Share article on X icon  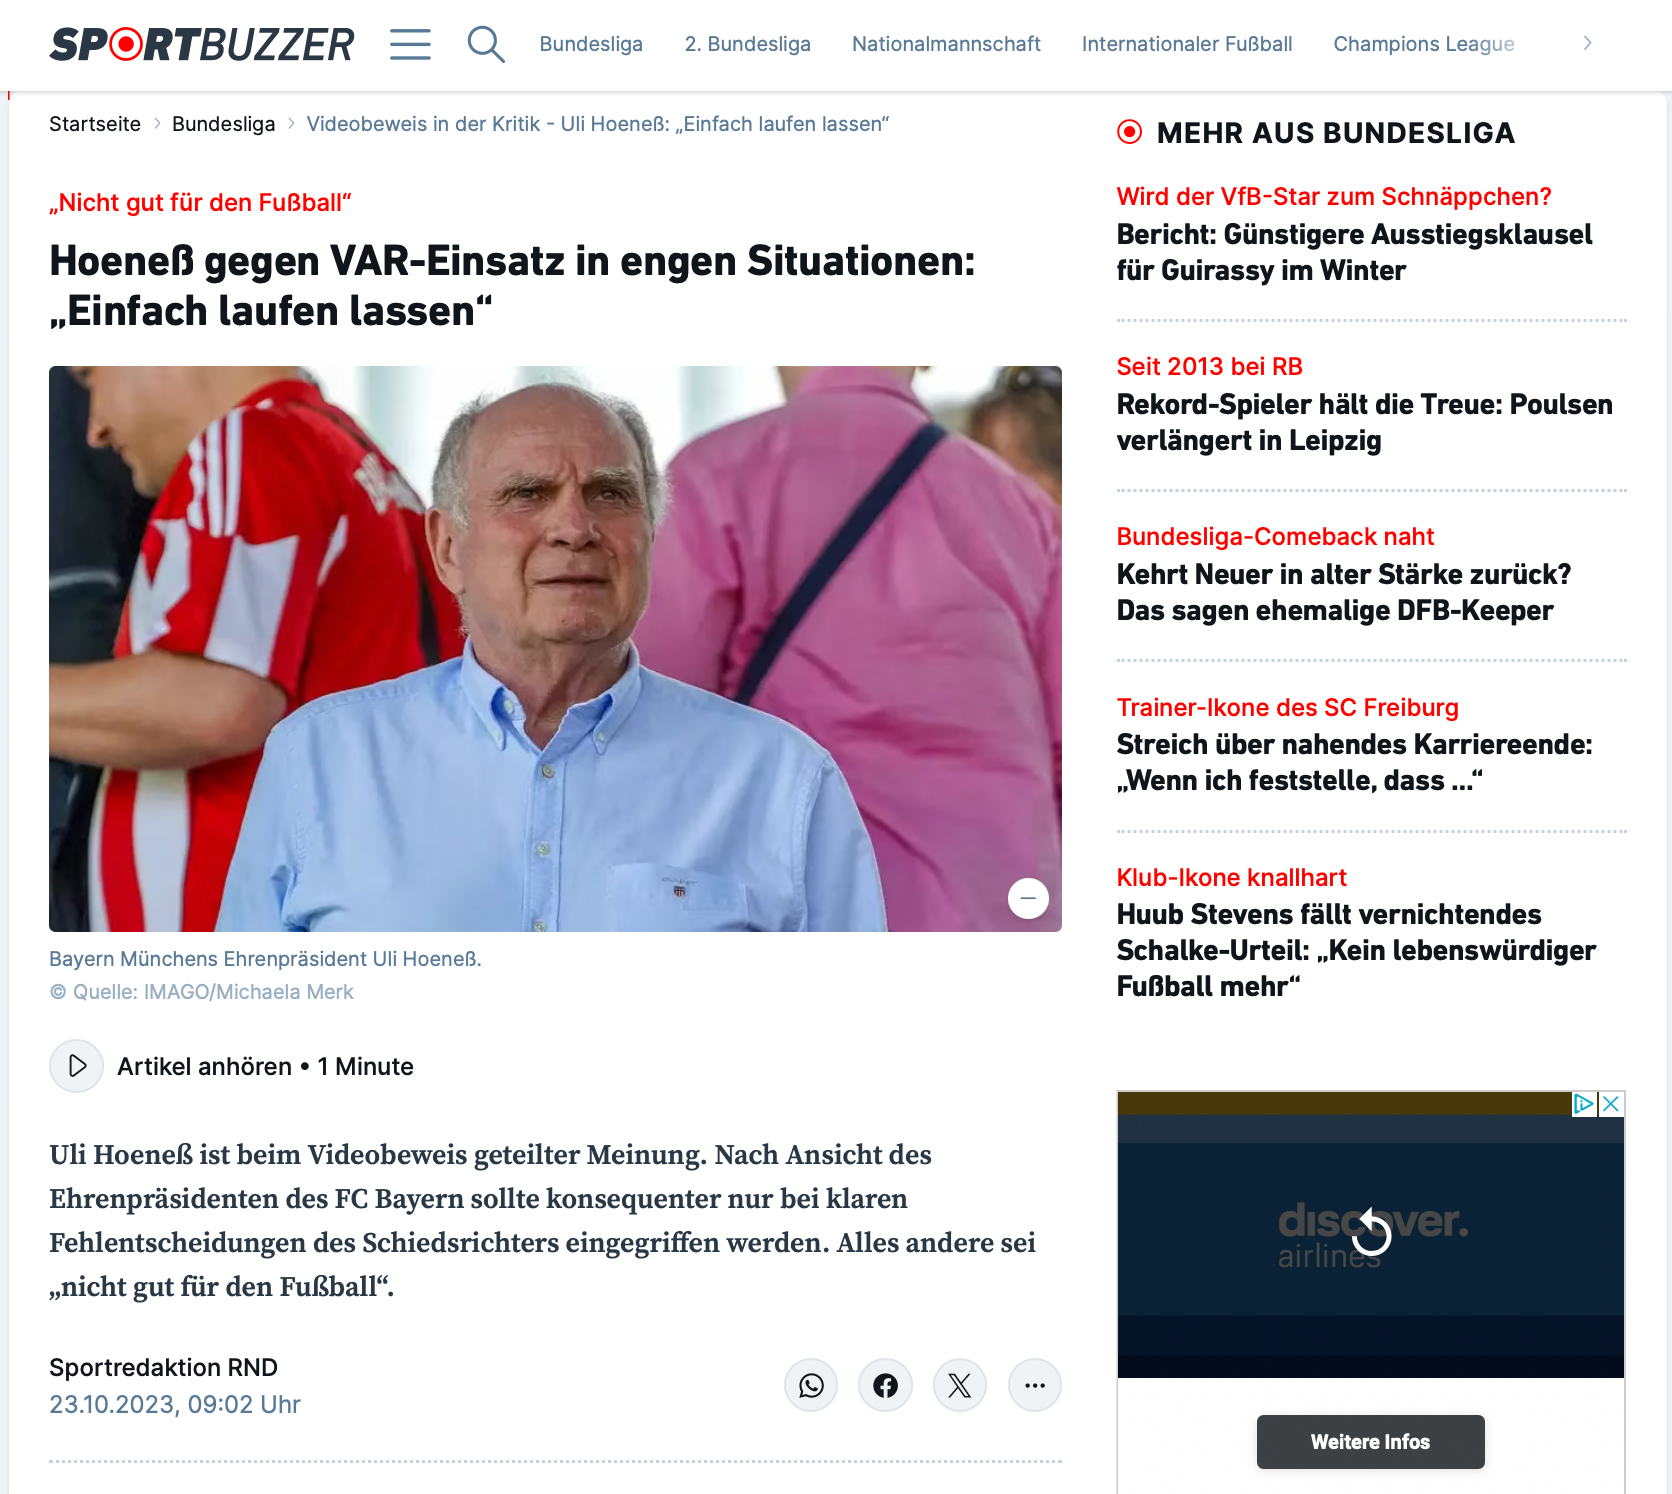coord(960,1385)
